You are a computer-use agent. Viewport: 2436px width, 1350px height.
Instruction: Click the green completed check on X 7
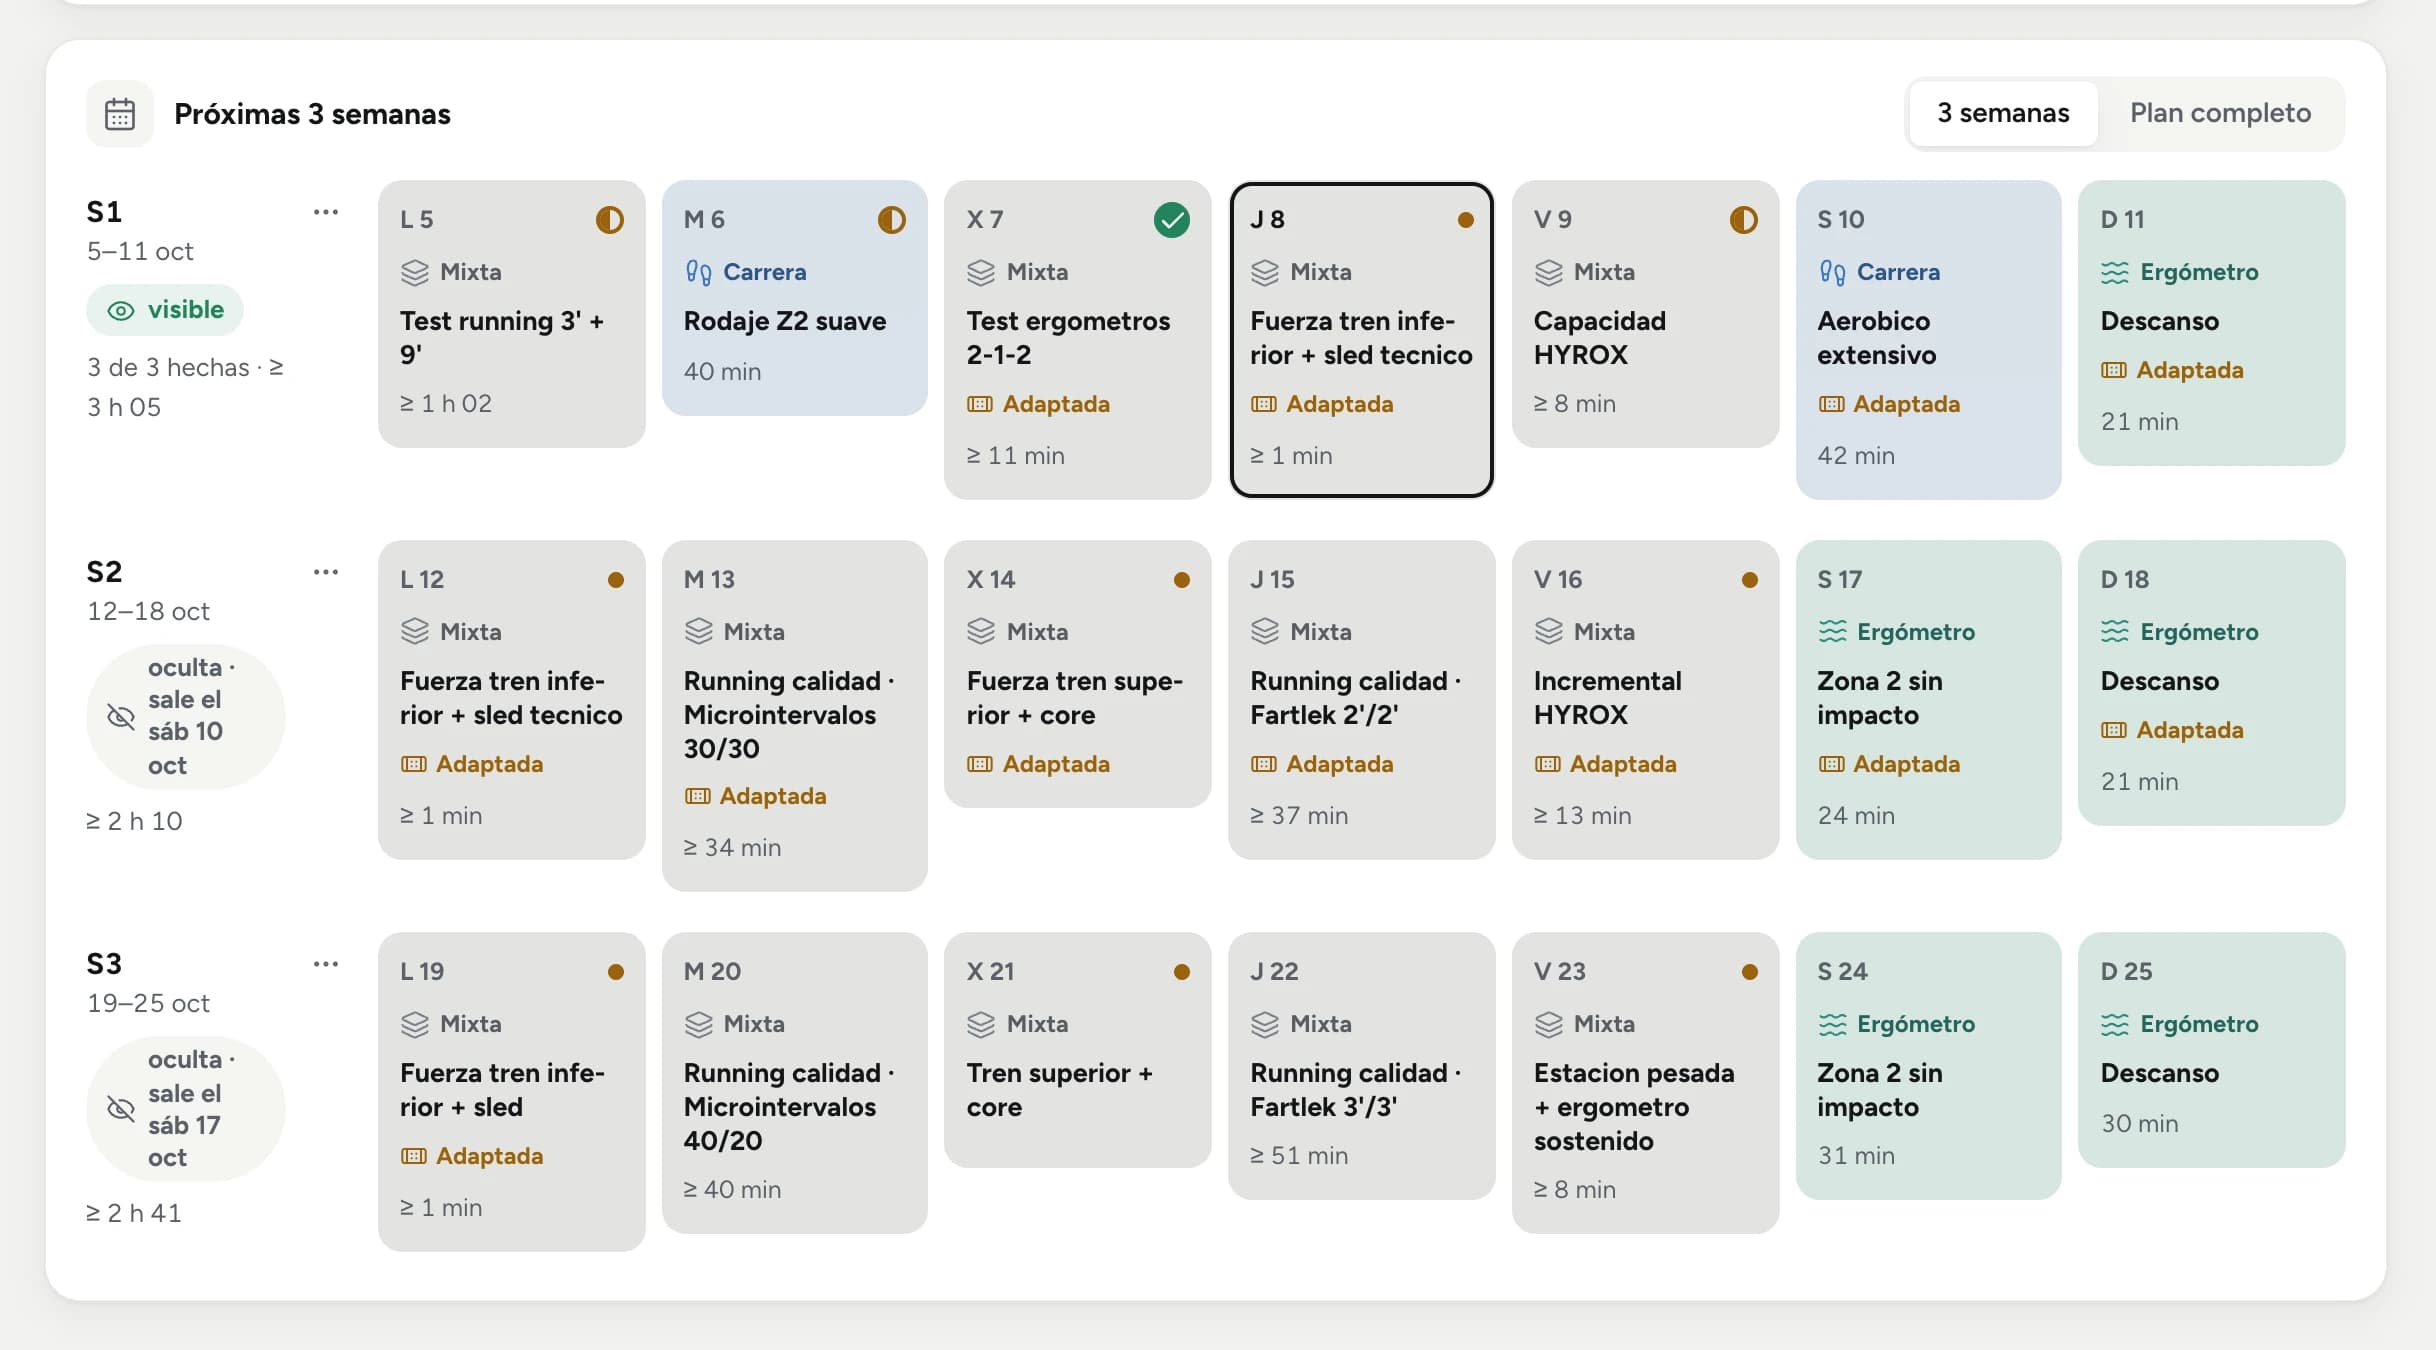tap(1172, 220)
